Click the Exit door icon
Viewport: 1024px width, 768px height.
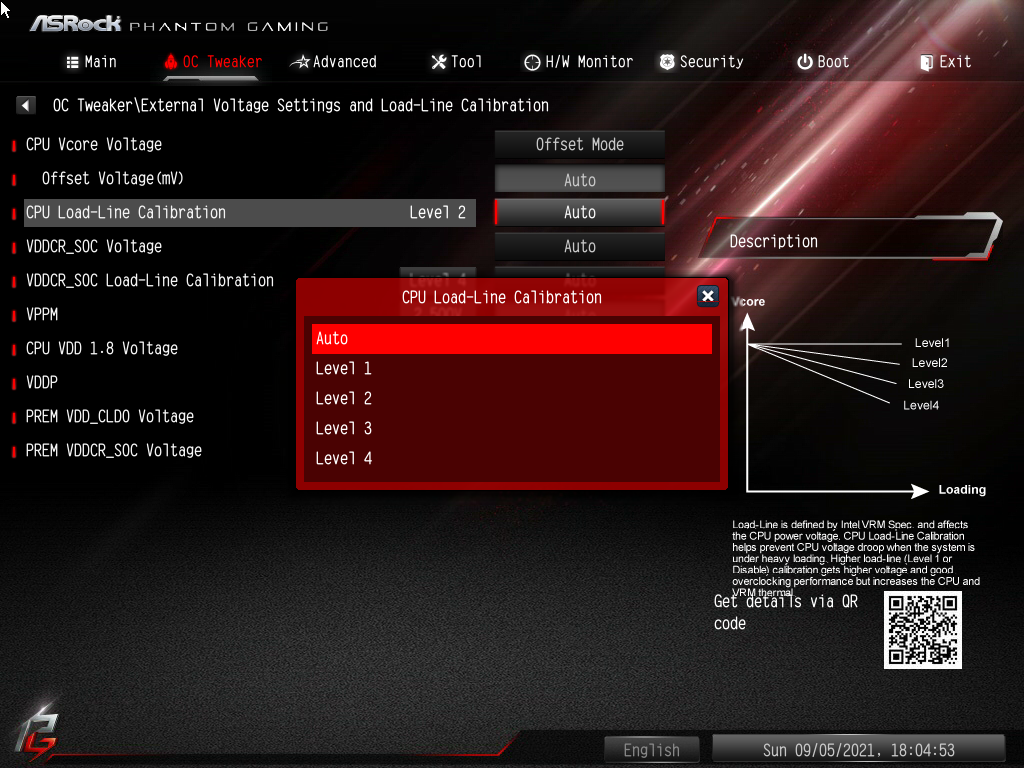click(x=926, y=63)
